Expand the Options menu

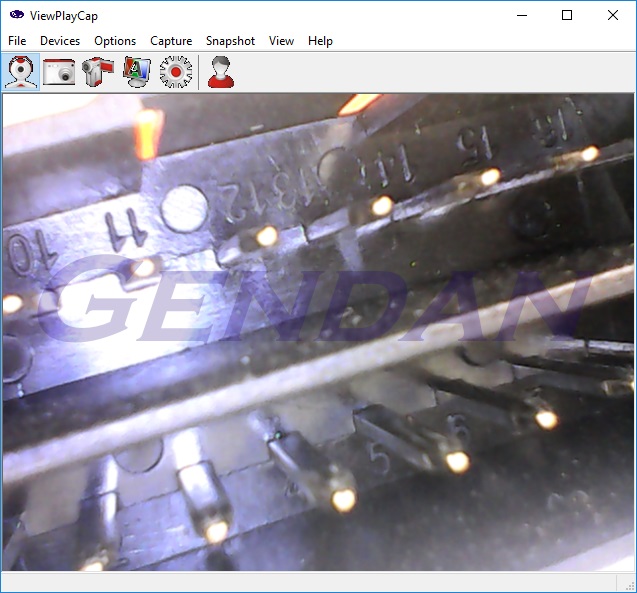tap(115, 41)
